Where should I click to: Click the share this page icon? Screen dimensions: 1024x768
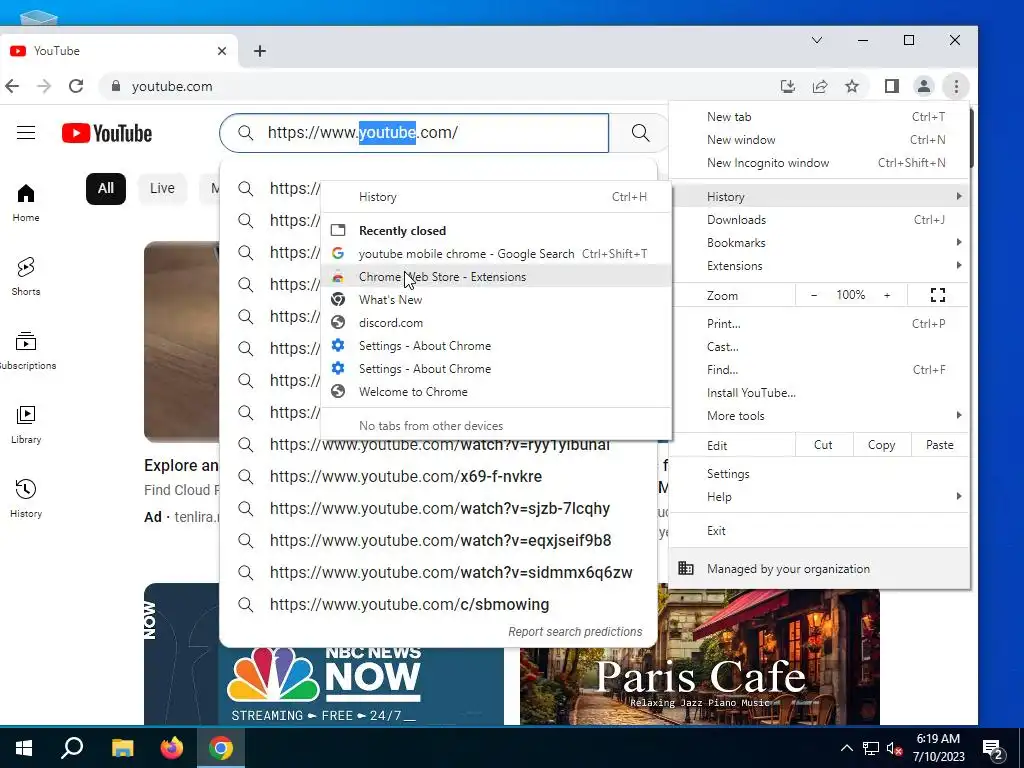(x=820, y=86)
